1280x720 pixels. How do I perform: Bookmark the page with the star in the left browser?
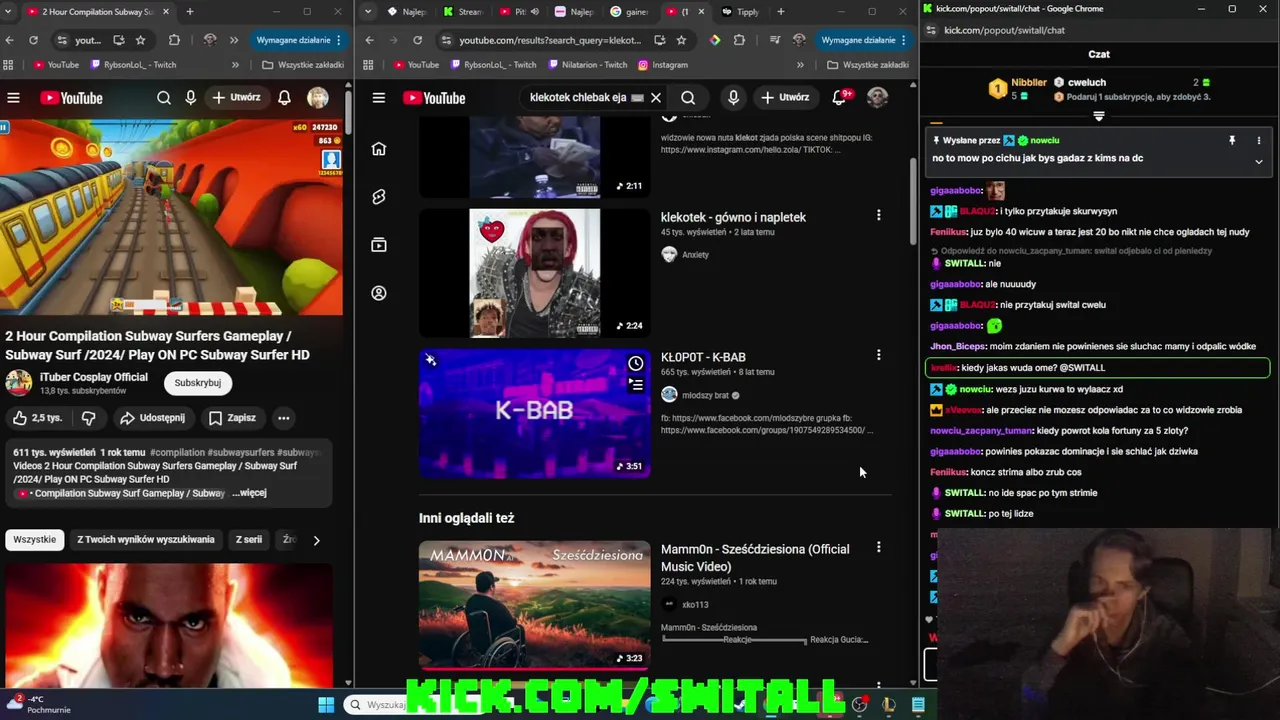tap(141, 40)
